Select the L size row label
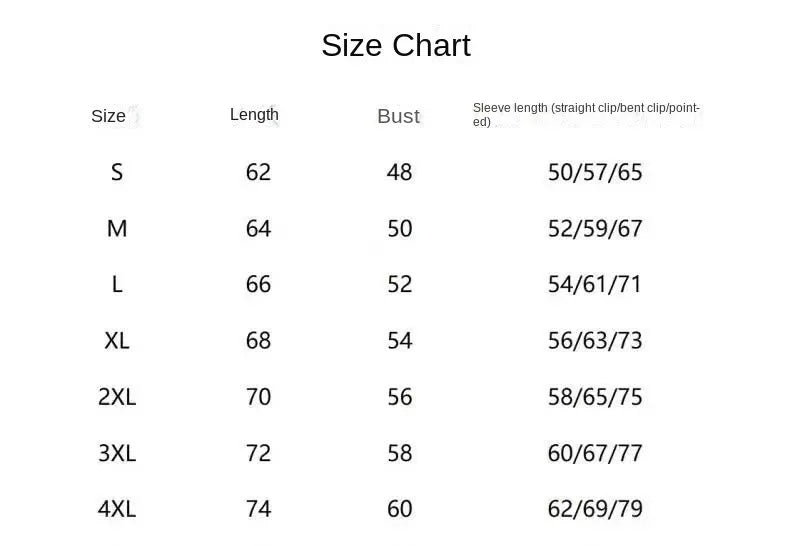Image resolution: width=800 pixels, height=546 pixels. pyautogui.click(x=117, y=284)
